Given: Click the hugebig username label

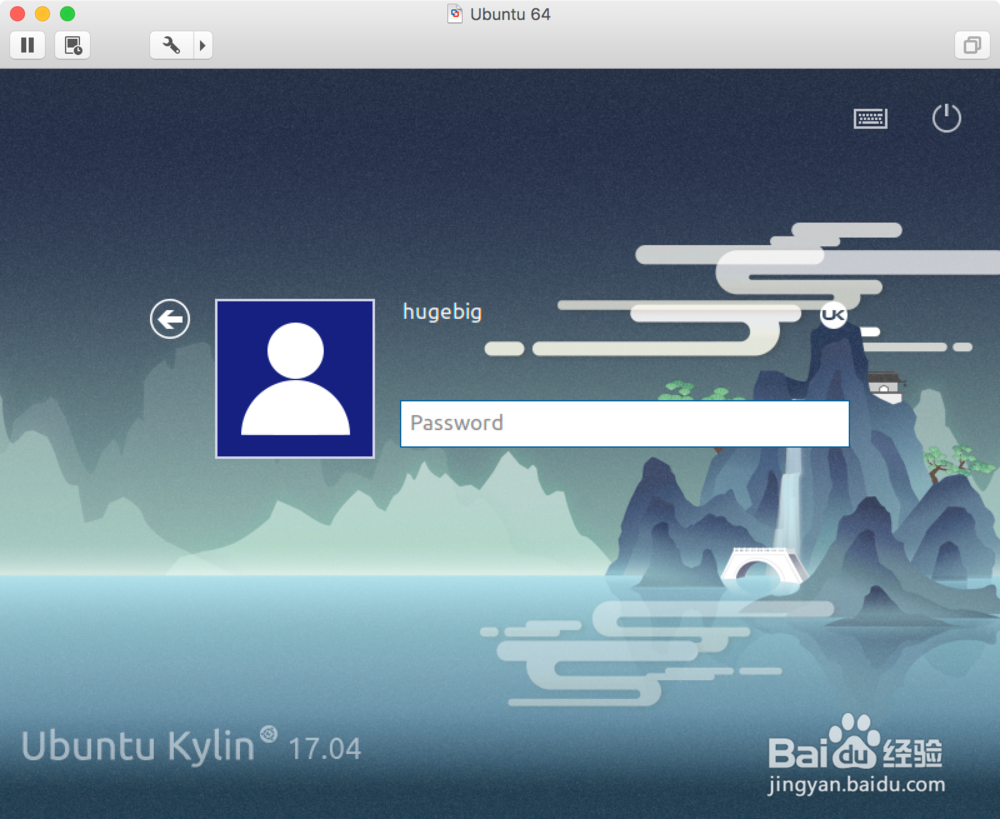Looking at the screenshot, I should point(442,312).
